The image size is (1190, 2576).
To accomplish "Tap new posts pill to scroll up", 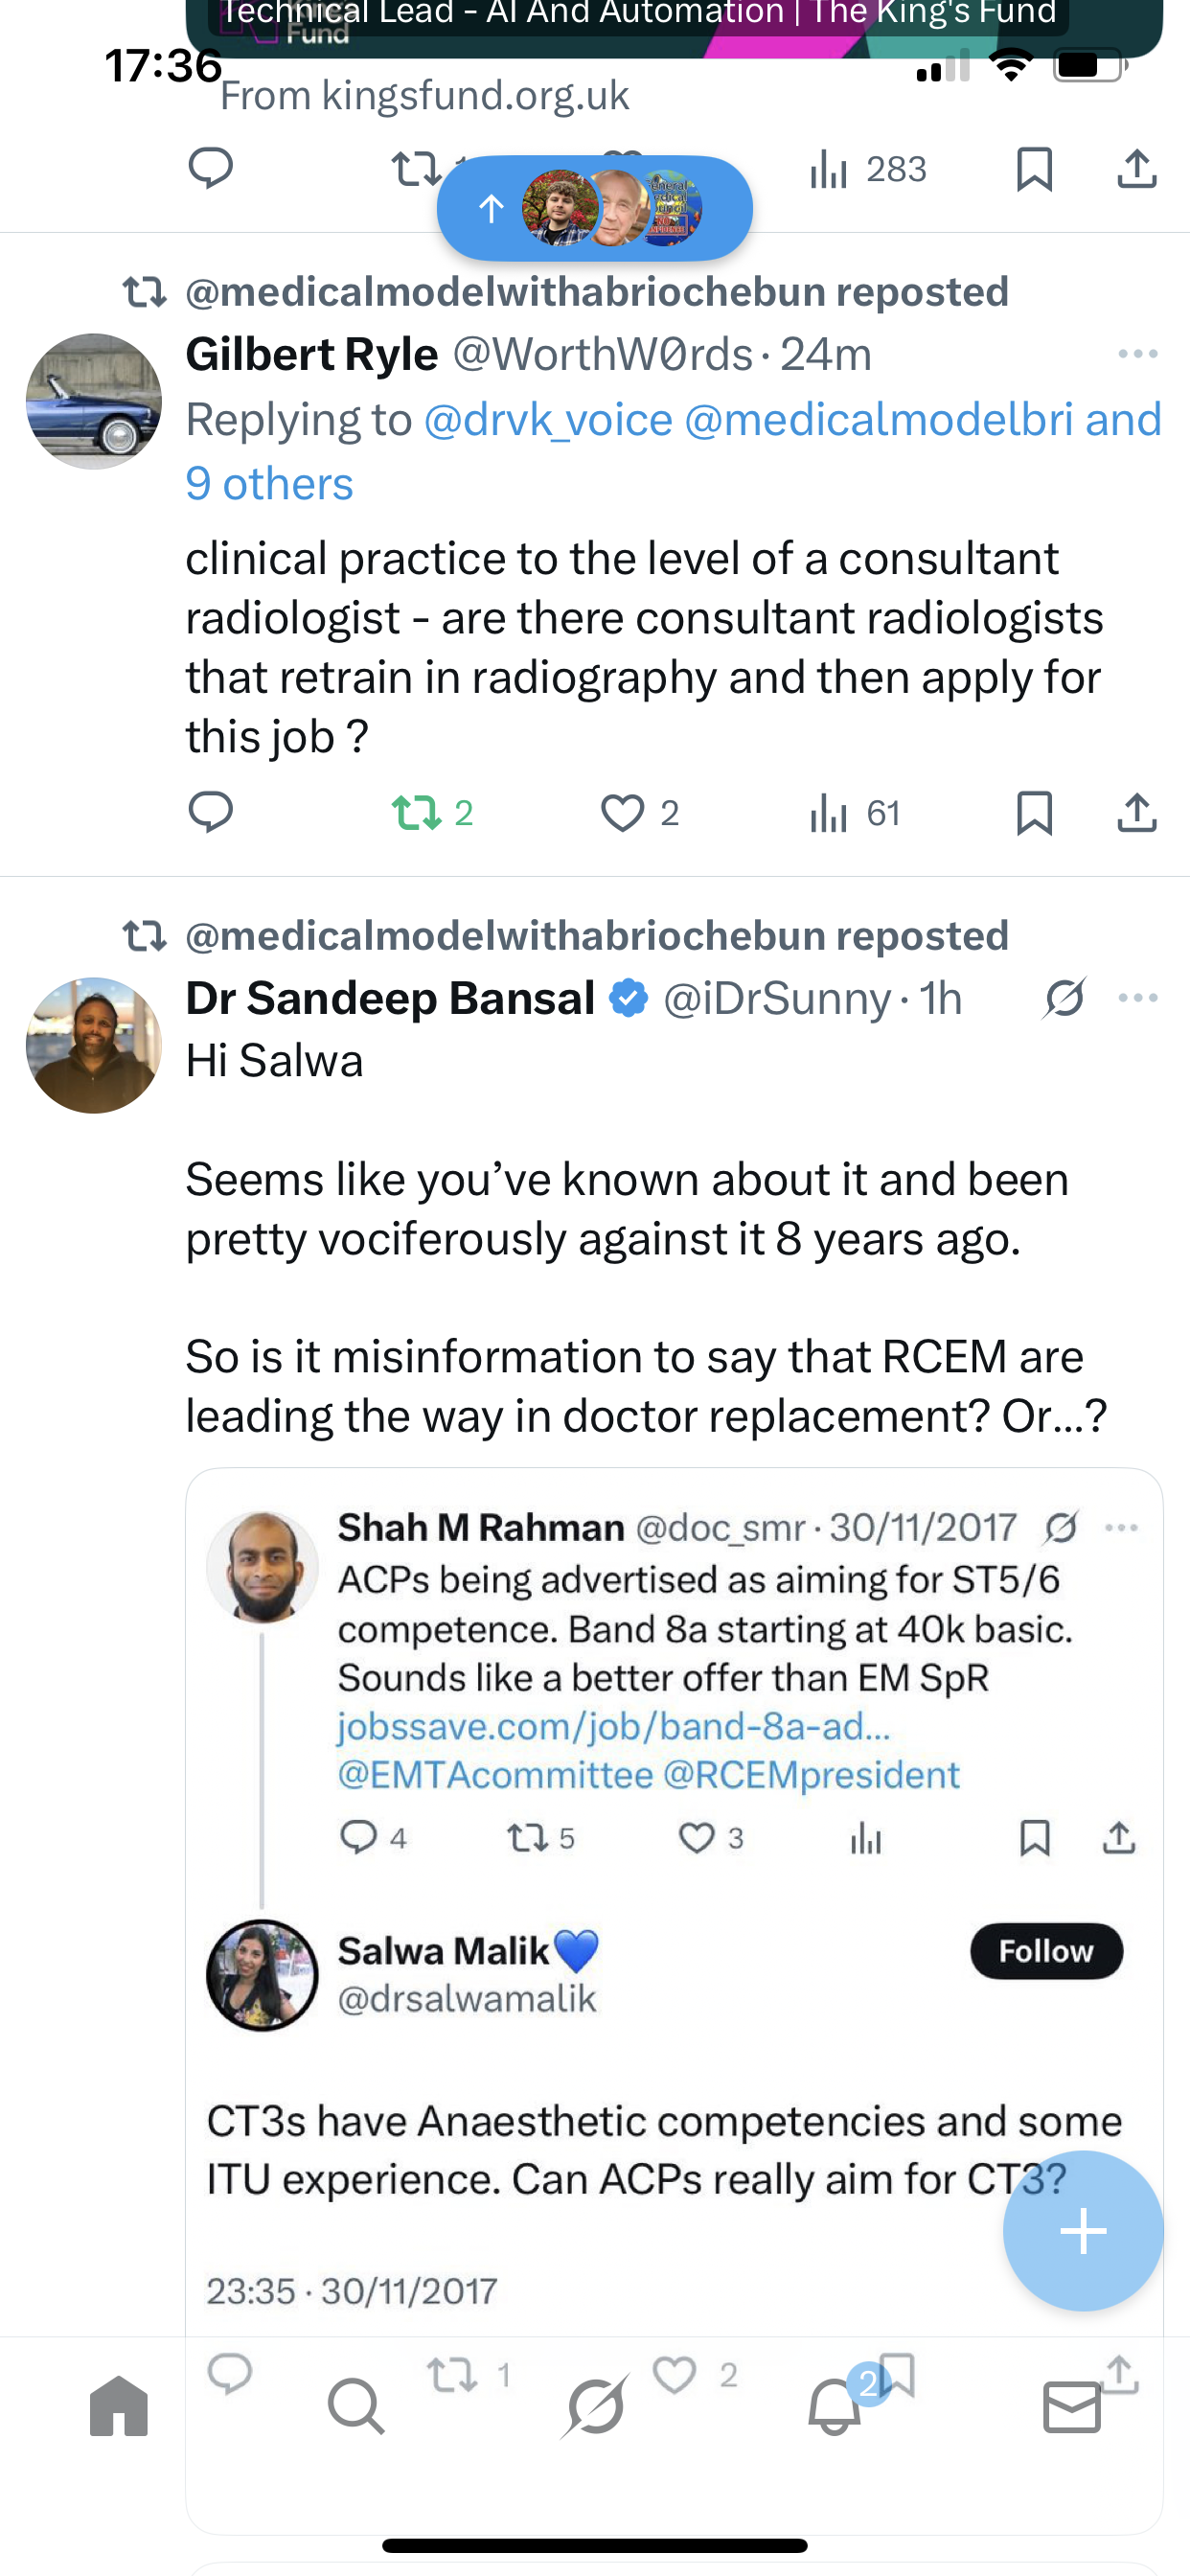I will pos(594,208).
